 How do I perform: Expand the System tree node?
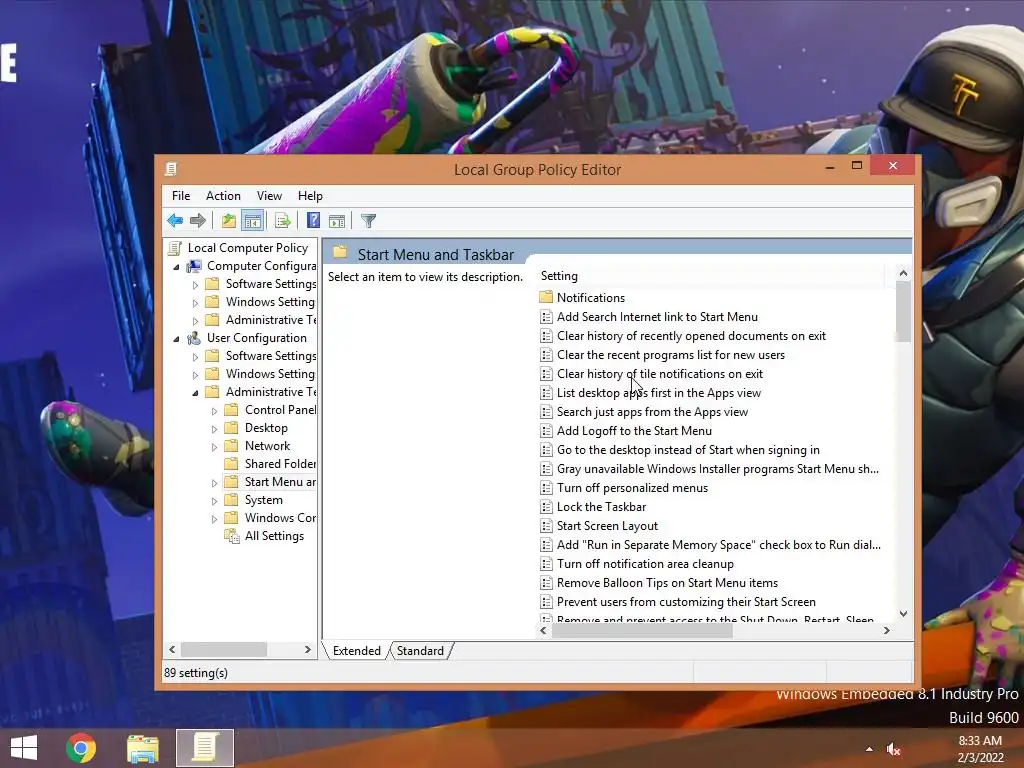(x=214, y=501)
